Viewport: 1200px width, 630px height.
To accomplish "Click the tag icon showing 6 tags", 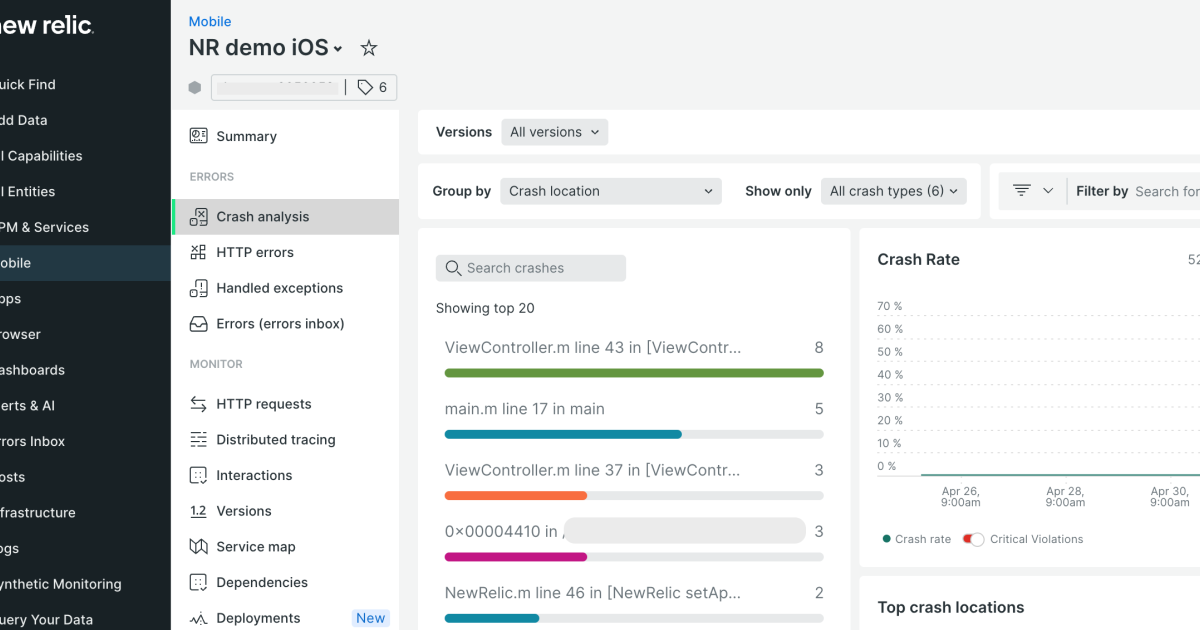I will [365, 87].
